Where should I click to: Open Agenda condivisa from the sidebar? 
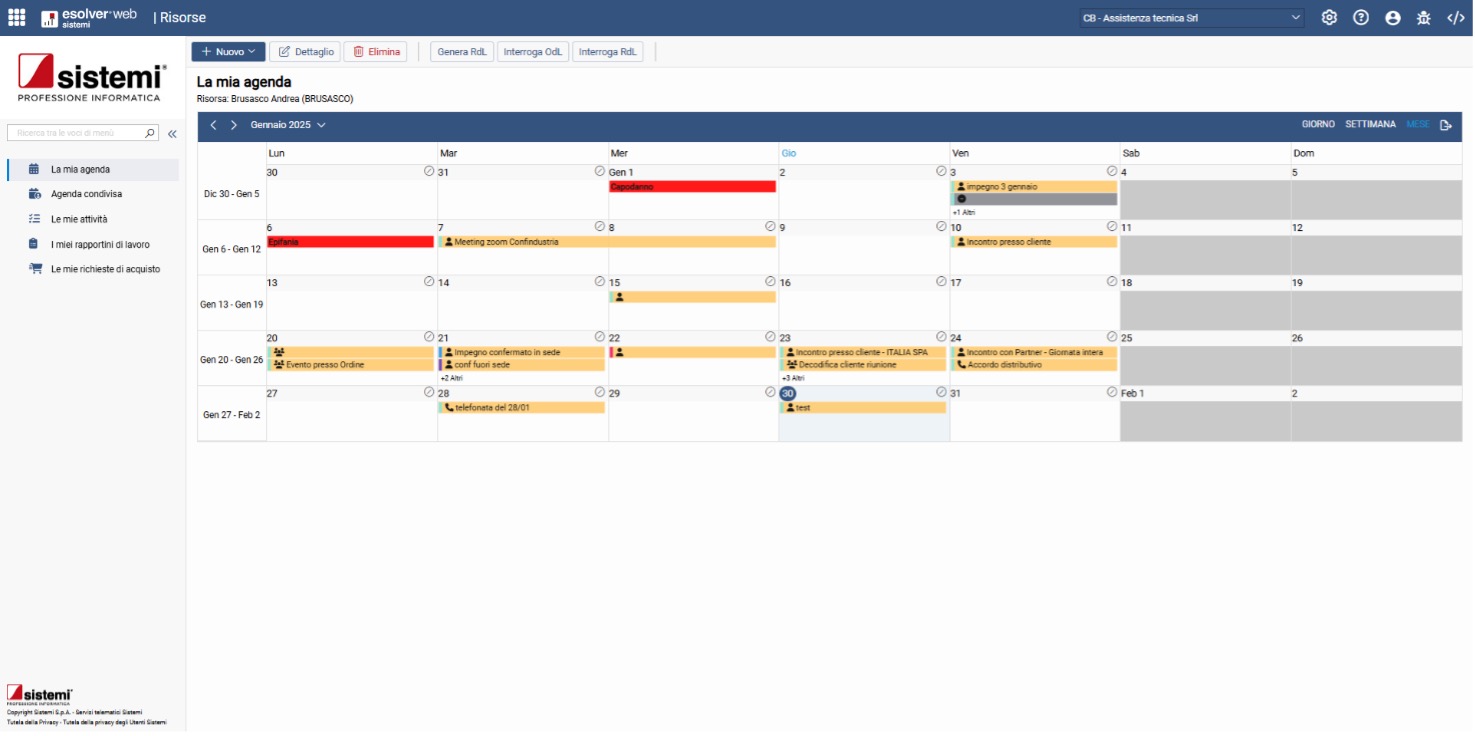click(86, 194)
